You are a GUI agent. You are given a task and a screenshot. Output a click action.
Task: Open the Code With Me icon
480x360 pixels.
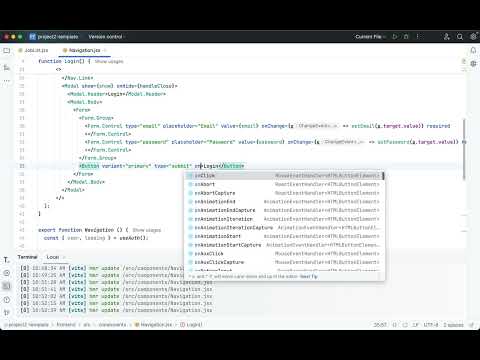tap(447, 37)
